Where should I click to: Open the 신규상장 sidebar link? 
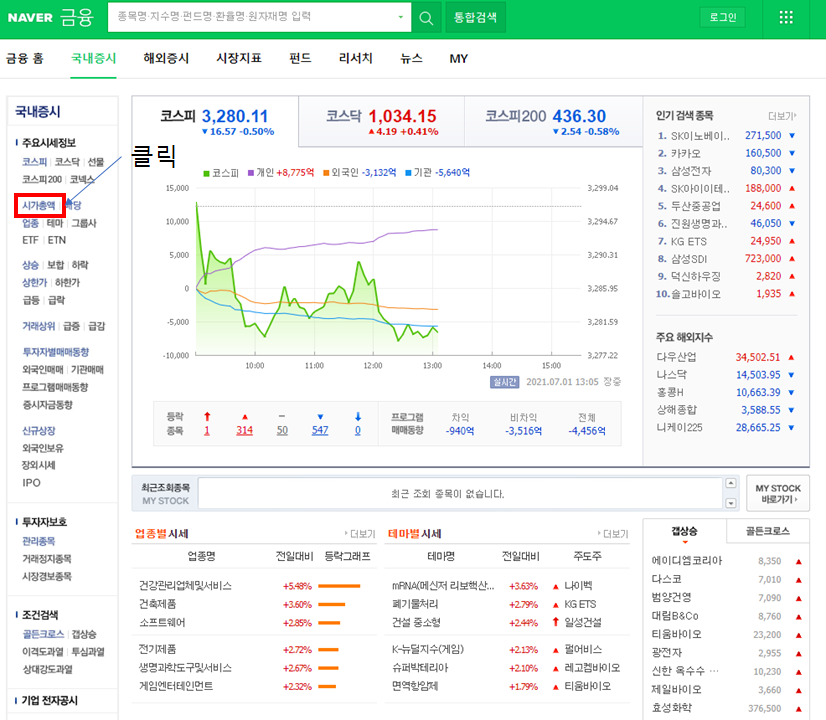(38, 431)
